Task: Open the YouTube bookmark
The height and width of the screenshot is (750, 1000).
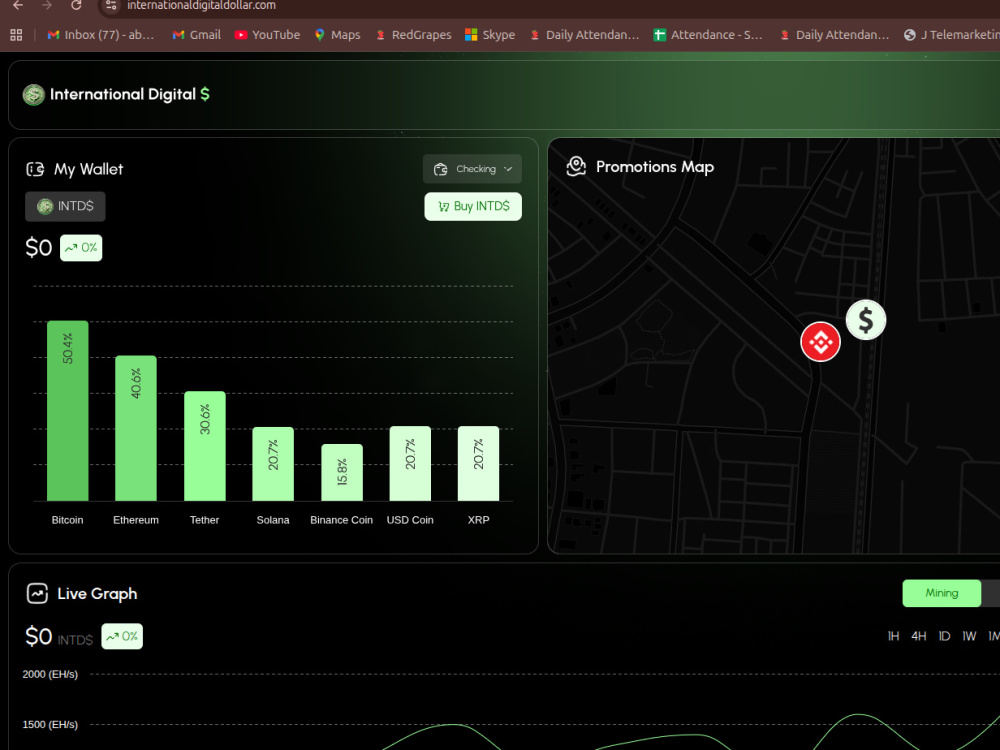Action: point(267,35)
